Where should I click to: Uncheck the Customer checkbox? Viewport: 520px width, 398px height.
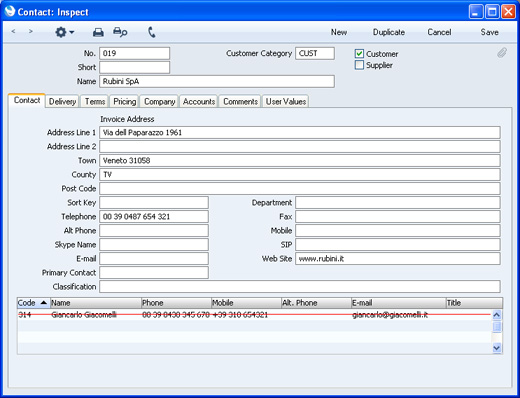[x=359, y=54]
